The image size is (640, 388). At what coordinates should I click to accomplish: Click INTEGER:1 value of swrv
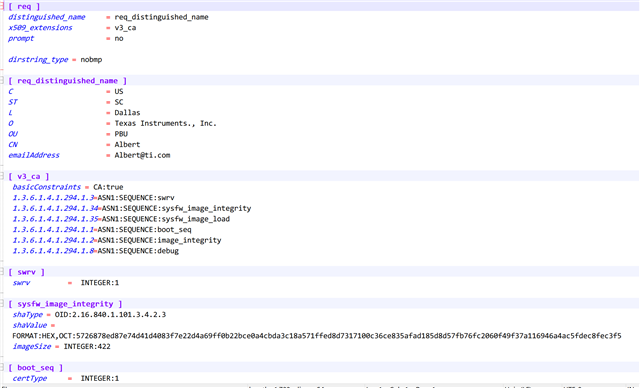click(x=100, y=282)
